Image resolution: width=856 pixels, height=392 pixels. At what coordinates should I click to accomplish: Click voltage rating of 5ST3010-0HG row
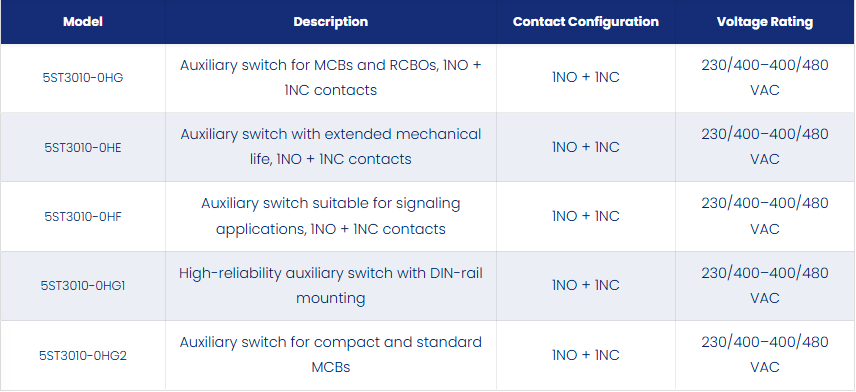coord(765,78)
